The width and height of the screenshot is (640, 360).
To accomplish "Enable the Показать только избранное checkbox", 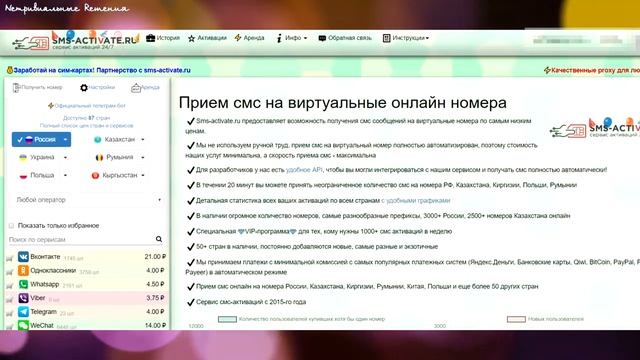I will click(x=11, y=226).
